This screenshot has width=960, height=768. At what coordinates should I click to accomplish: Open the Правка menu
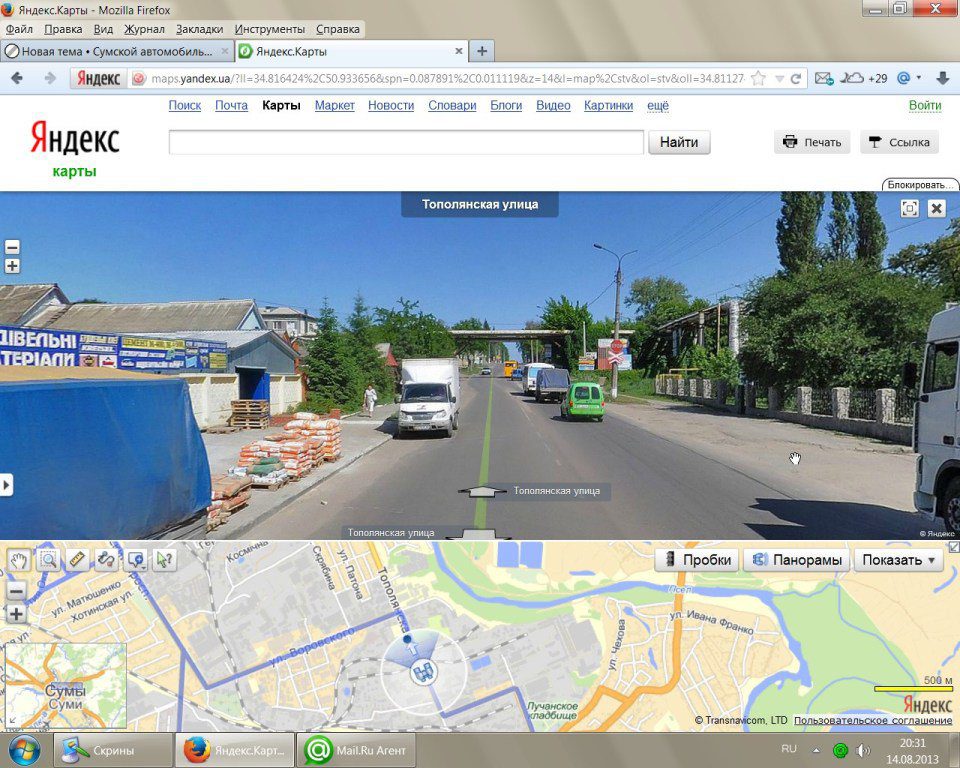(63, 29)
